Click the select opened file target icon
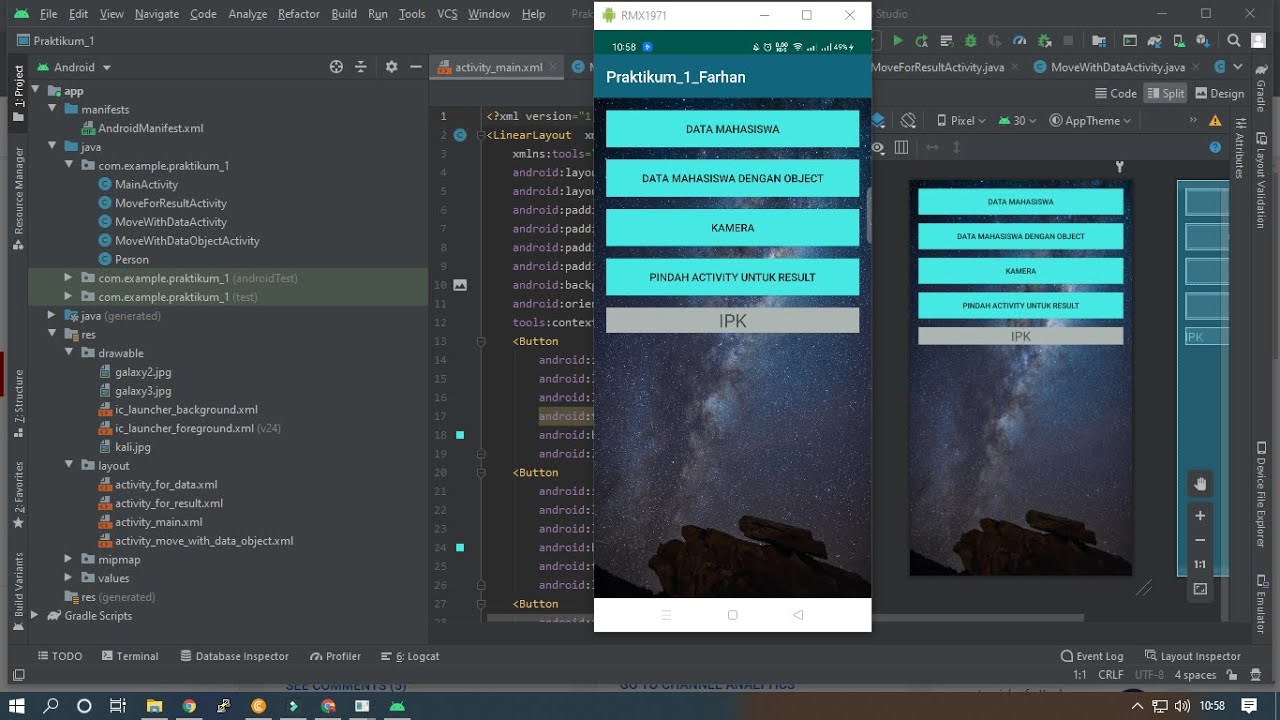The image size is (1280, 720). click(x=336, y=67)
